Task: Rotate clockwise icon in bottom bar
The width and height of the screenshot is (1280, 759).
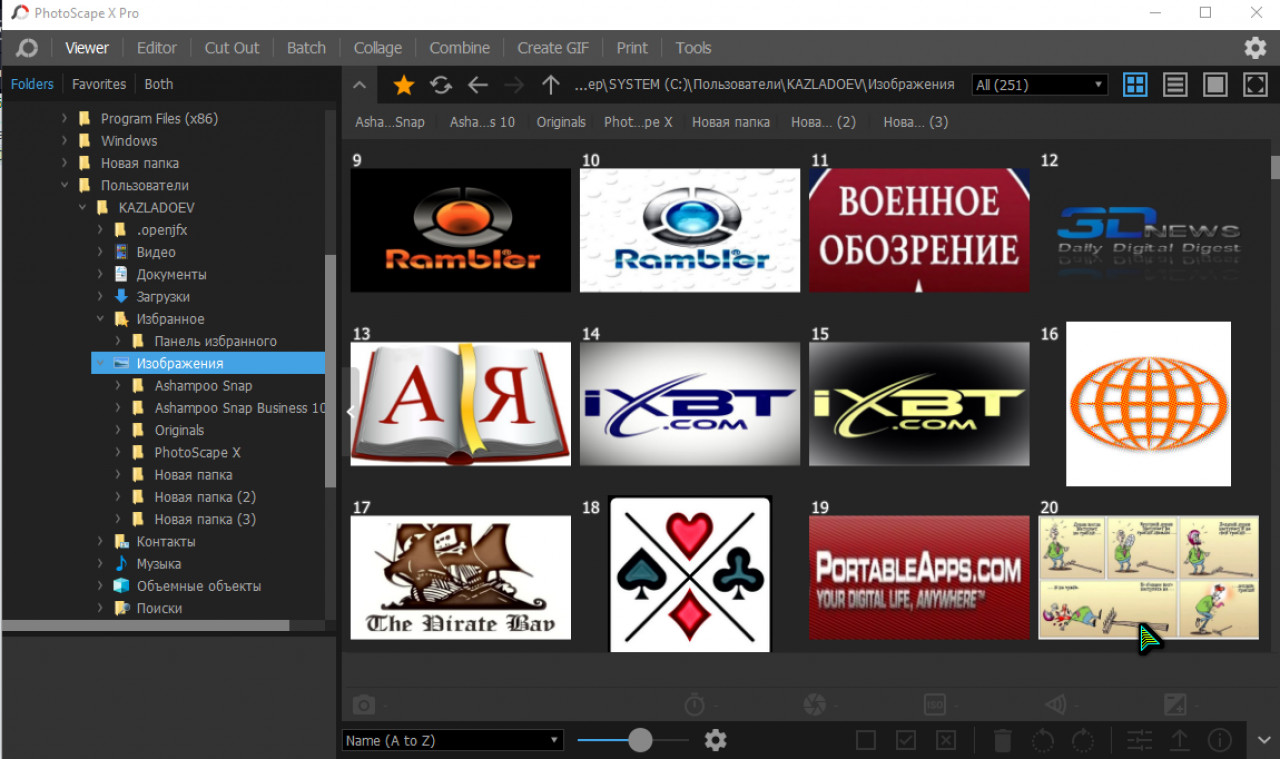Action: (x=1083, y=740)
